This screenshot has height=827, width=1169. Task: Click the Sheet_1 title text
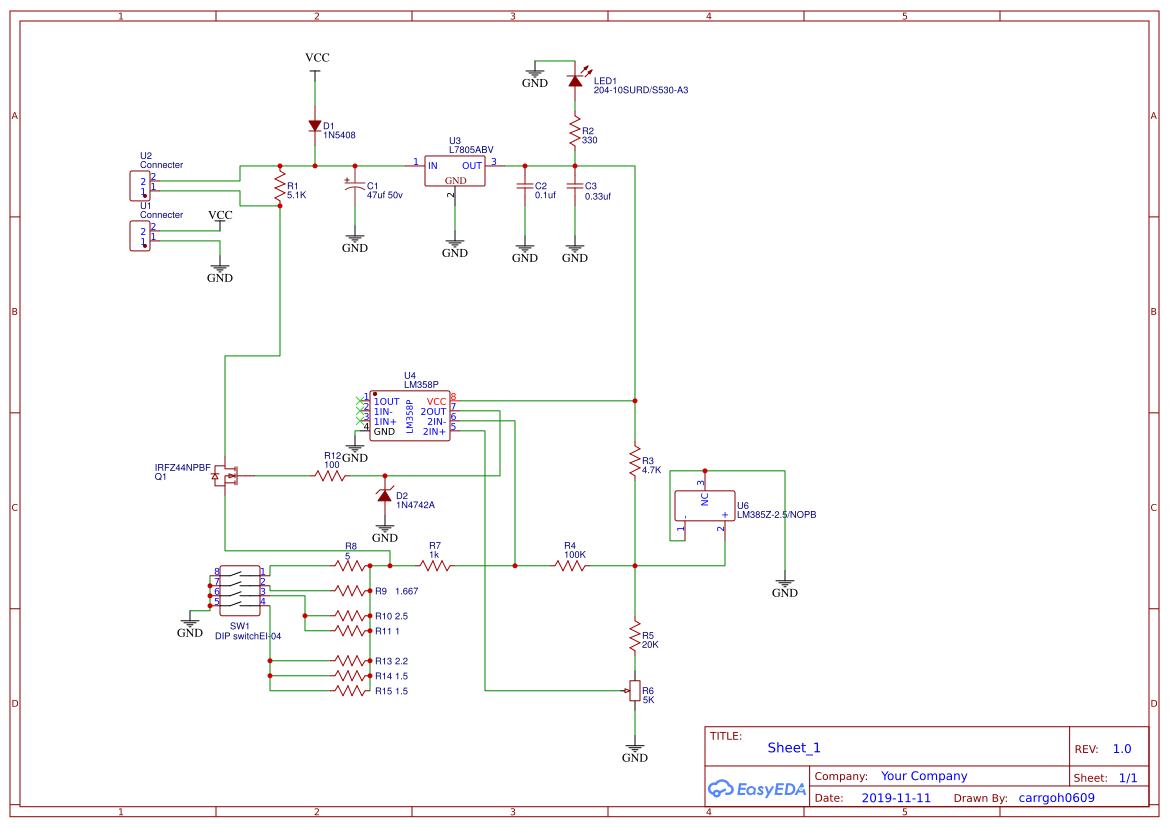tap(793, 747)
